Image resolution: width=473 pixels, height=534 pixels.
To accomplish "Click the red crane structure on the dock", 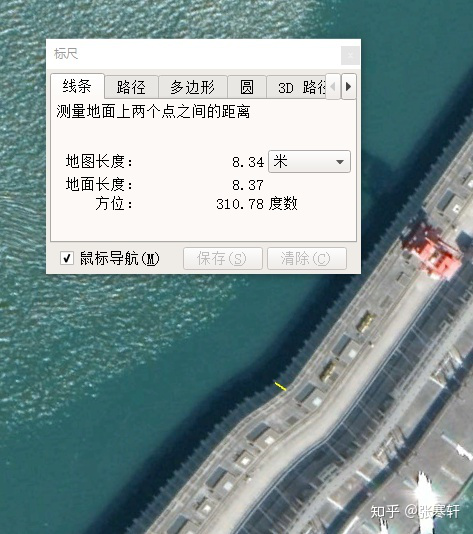I will 430,250.
